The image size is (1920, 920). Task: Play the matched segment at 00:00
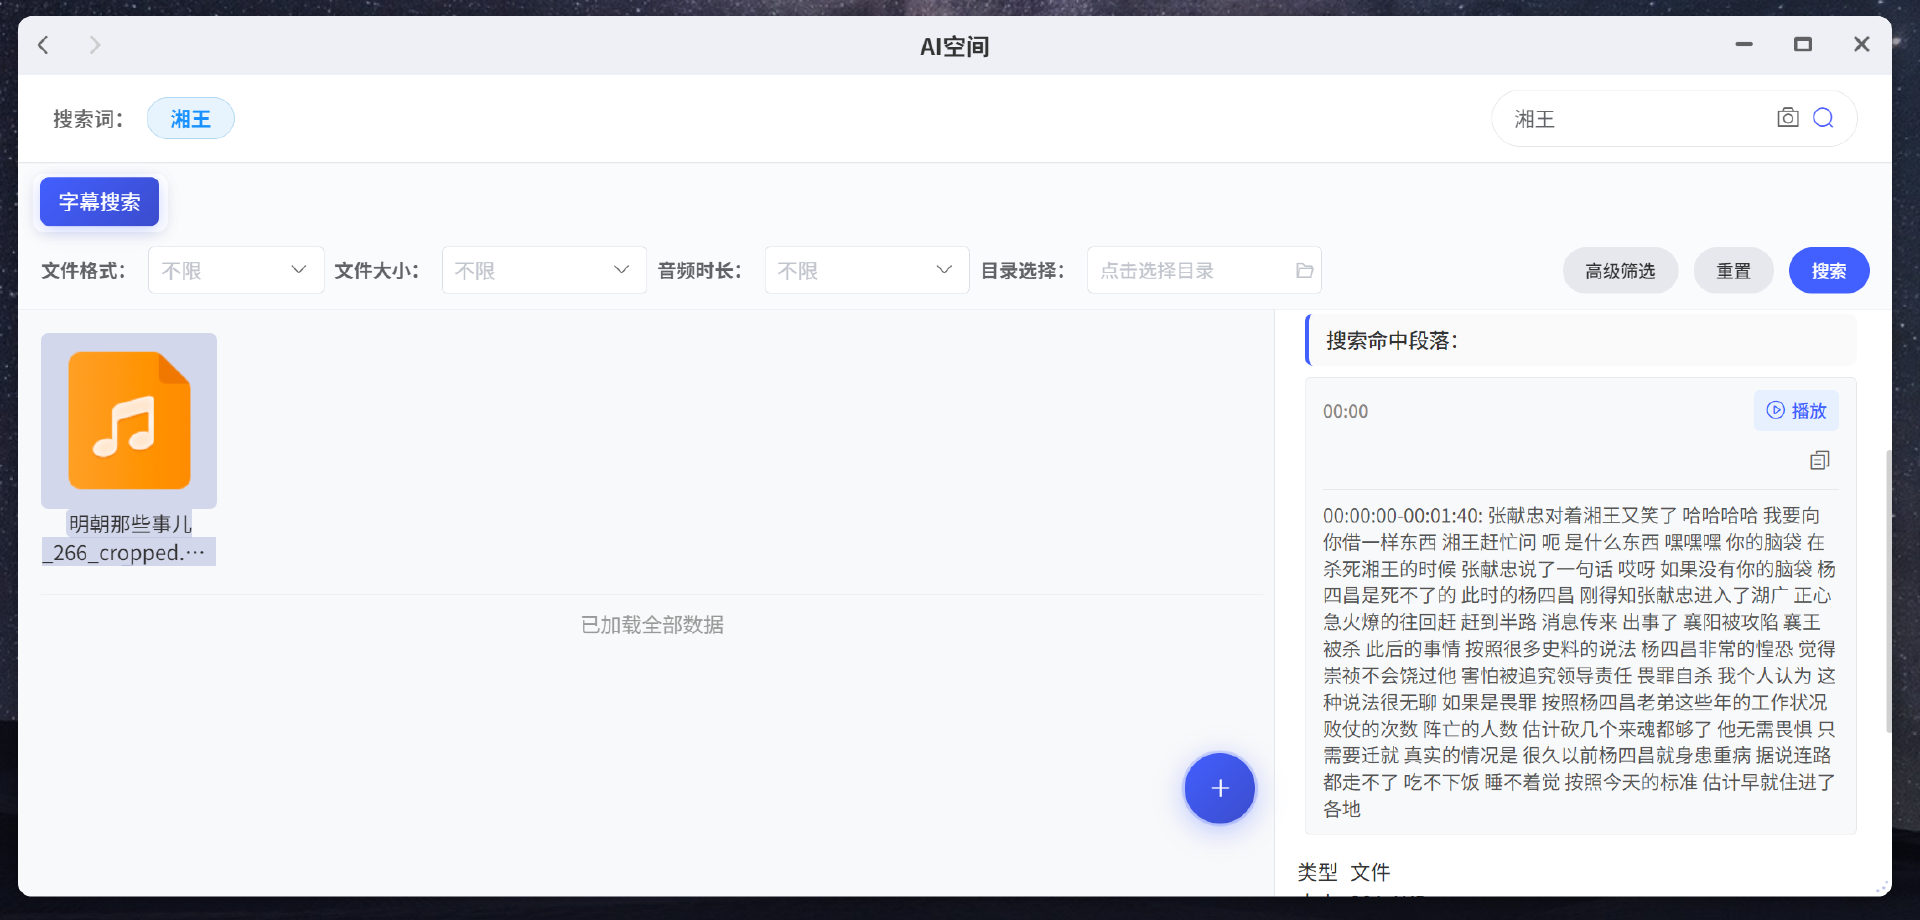tap(1796, 410)
